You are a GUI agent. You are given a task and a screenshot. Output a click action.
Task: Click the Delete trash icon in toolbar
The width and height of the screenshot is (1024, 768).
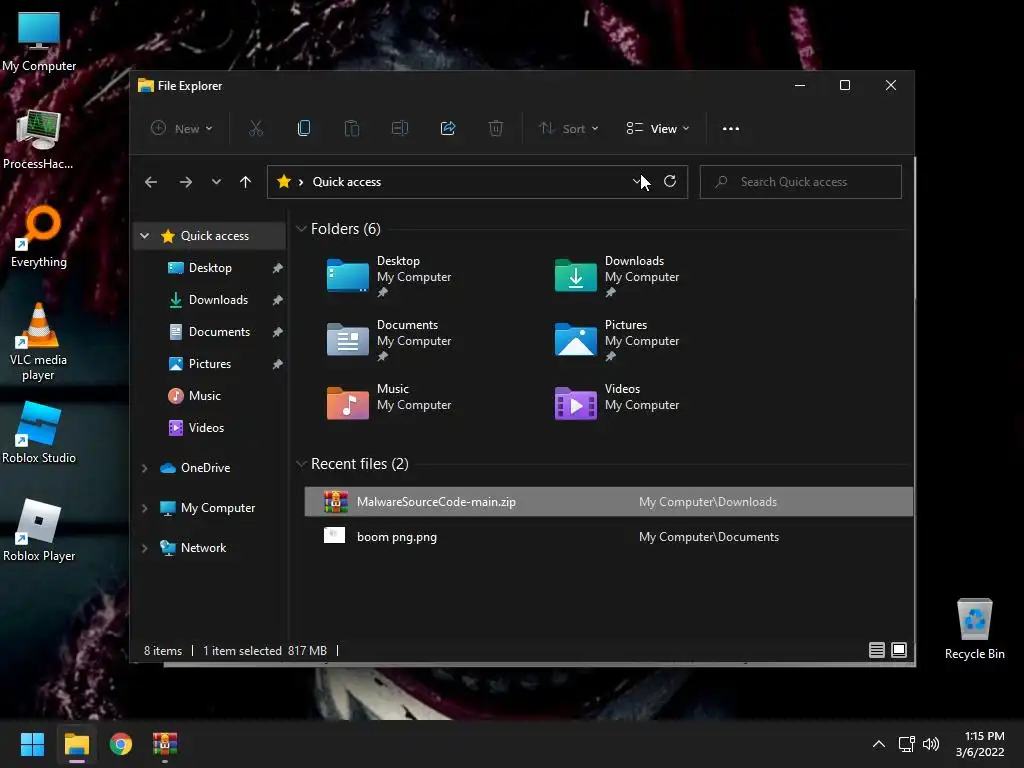click(496, 129)
